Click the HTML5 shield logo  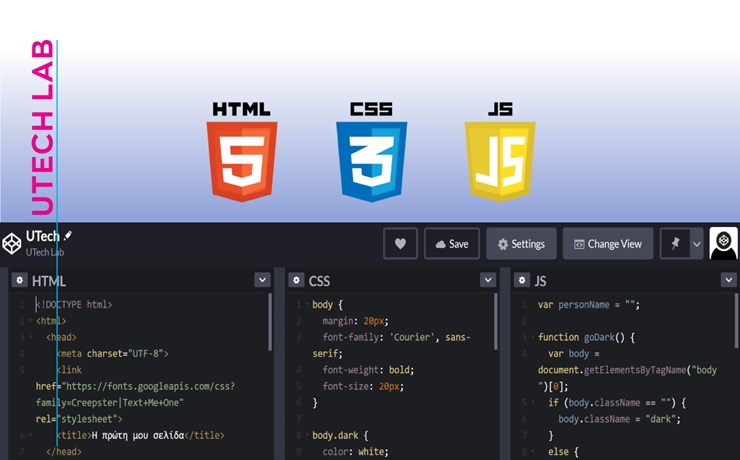pyautogui.click(x=242, y=161)
